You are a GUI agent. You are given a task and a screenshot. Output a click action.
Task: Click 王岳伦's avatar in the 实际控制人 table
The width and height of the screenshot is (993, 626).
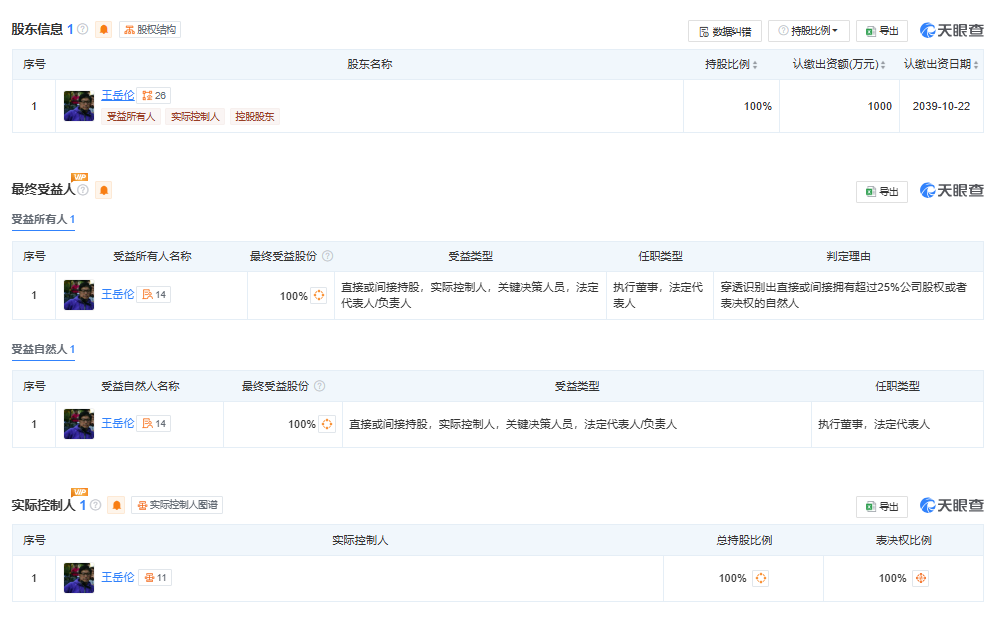click(x=78, y=578)
